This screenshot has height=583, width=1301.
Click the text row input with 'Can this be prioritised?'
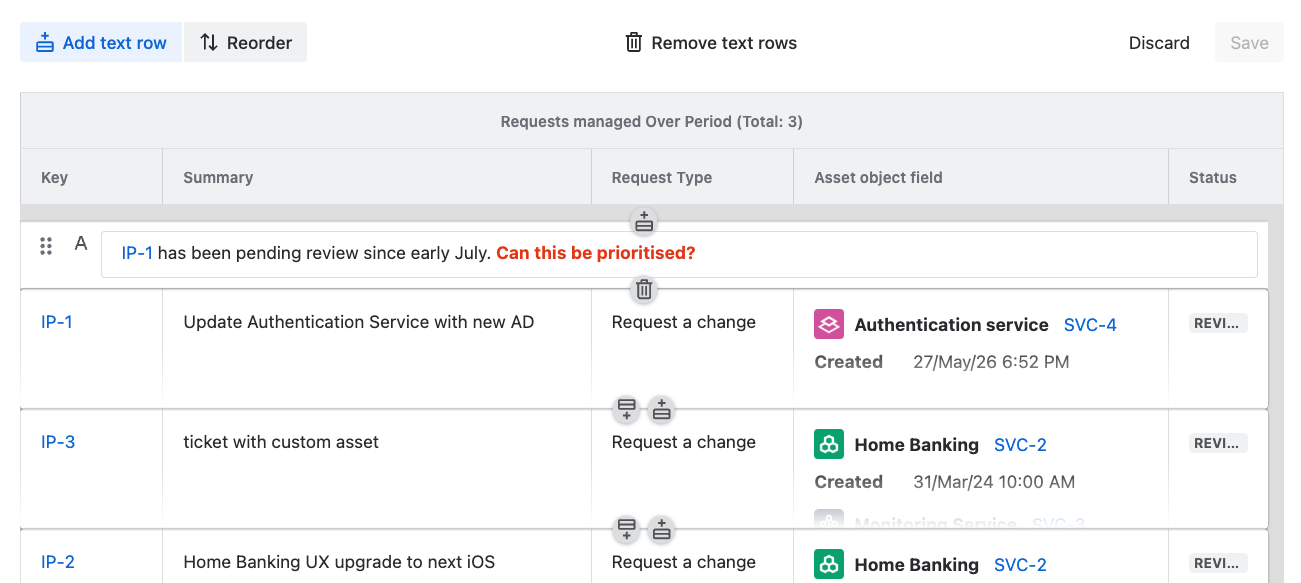point(679,254)
